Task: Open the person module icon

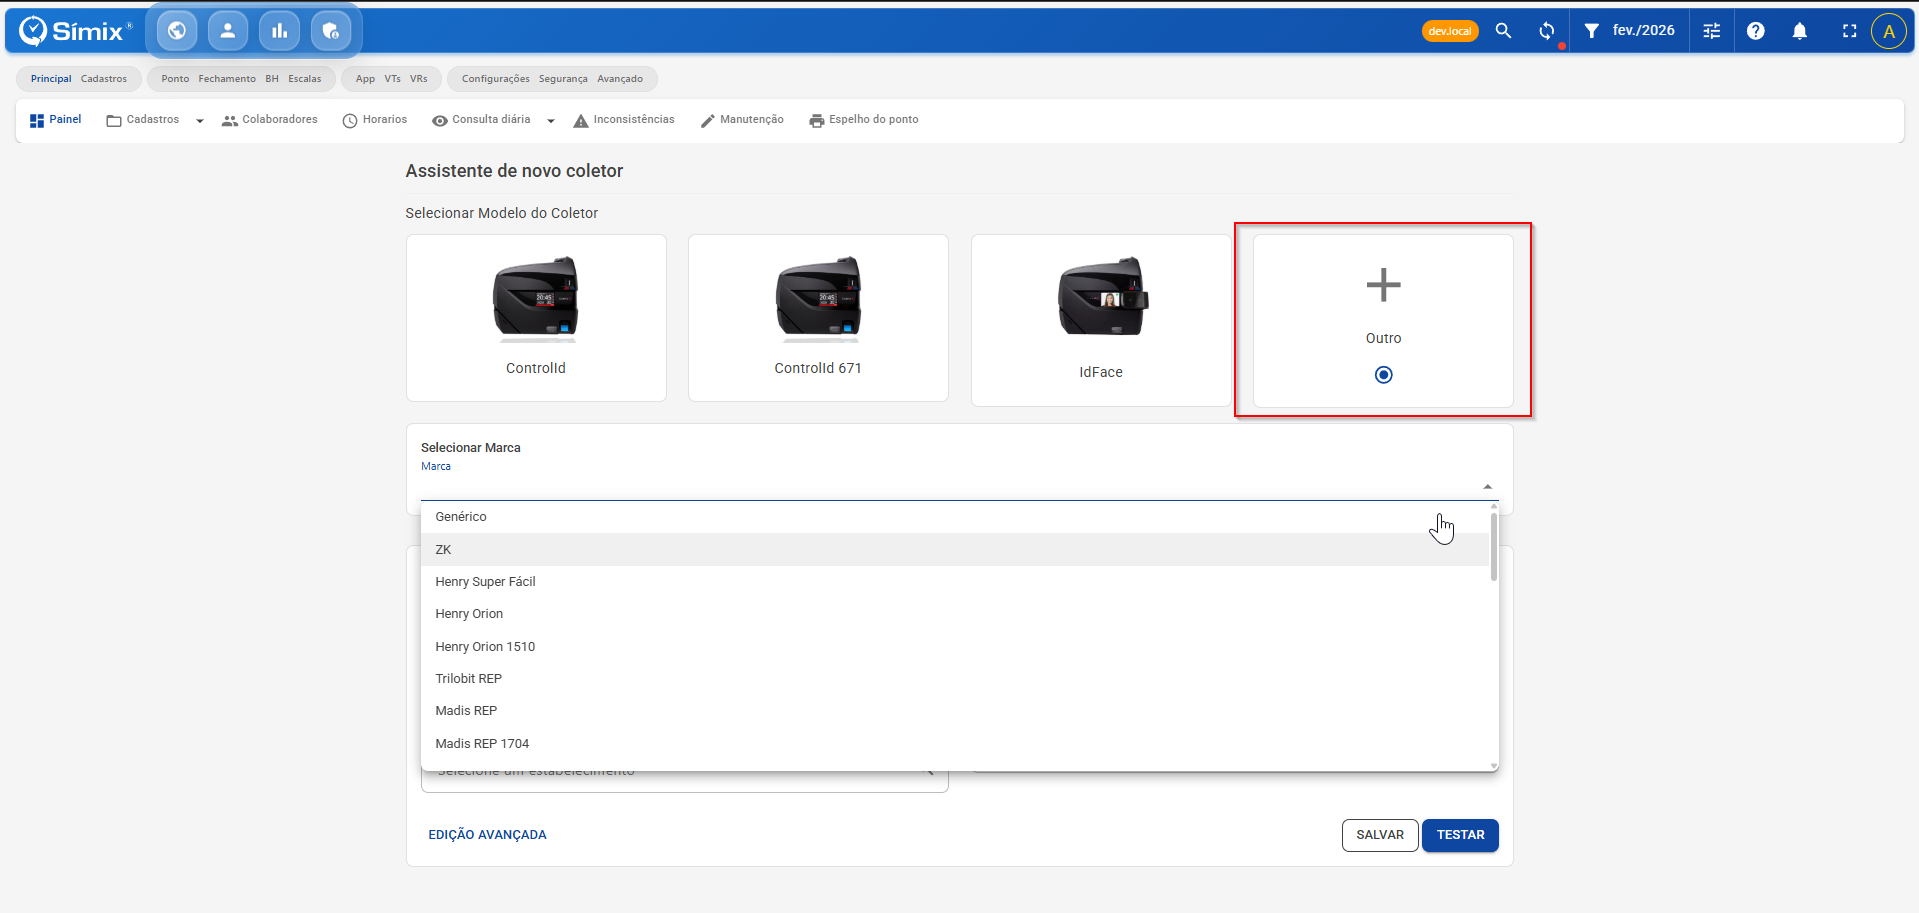Action: point(228,31)
